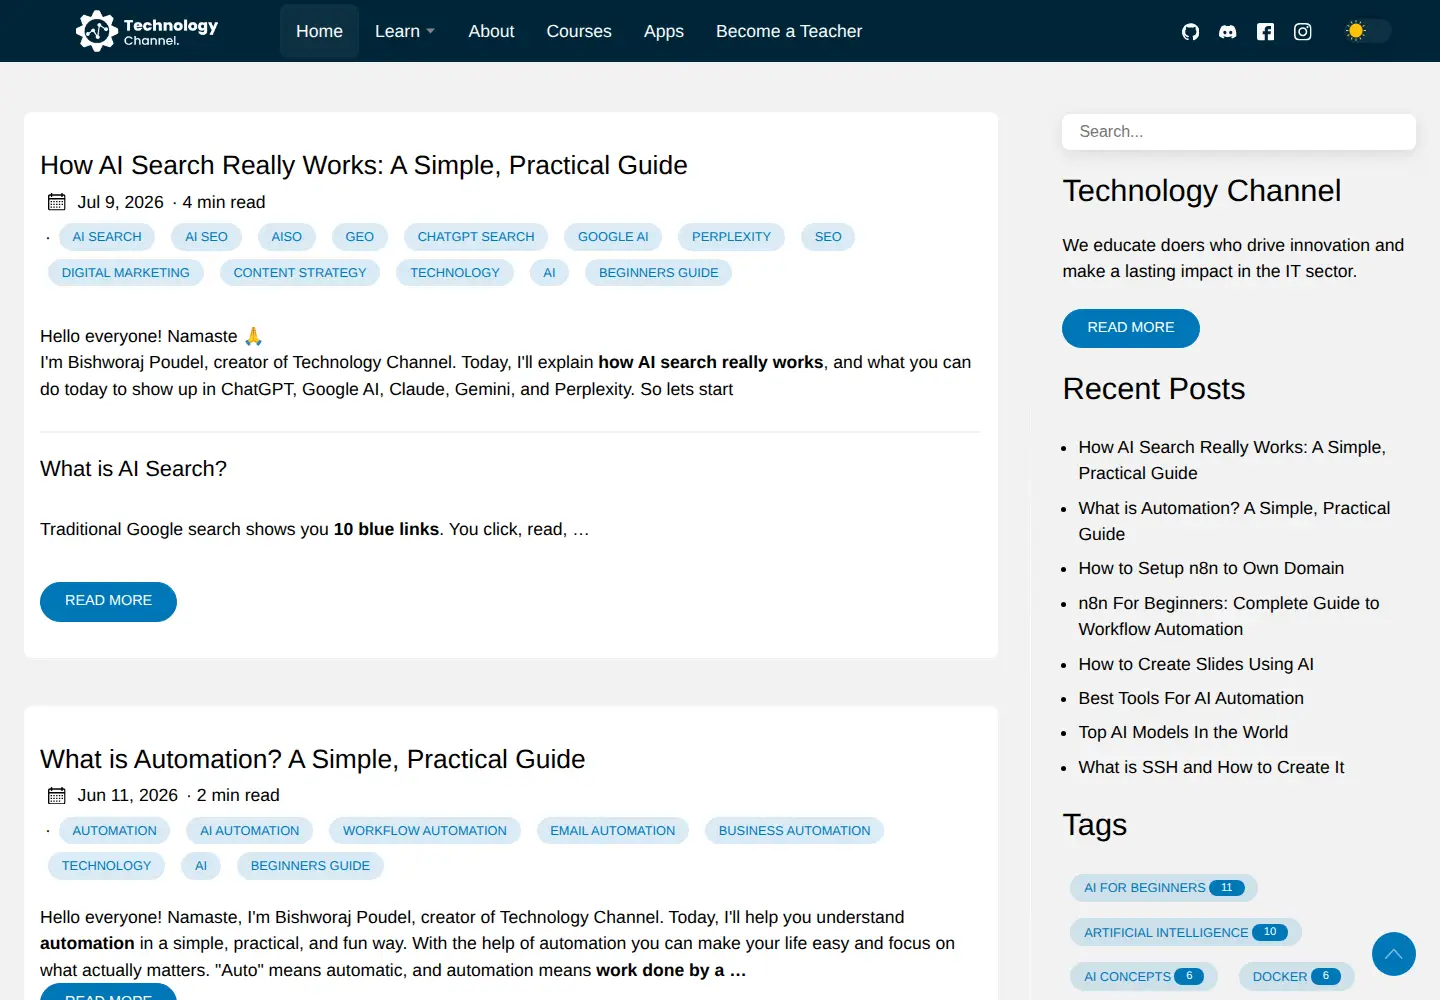Image resolution: width=1440 pixels, height=1000 pixels.
Task: Click calendar icon beside Jun 11, 2026
Action: [x=57, y=796]
